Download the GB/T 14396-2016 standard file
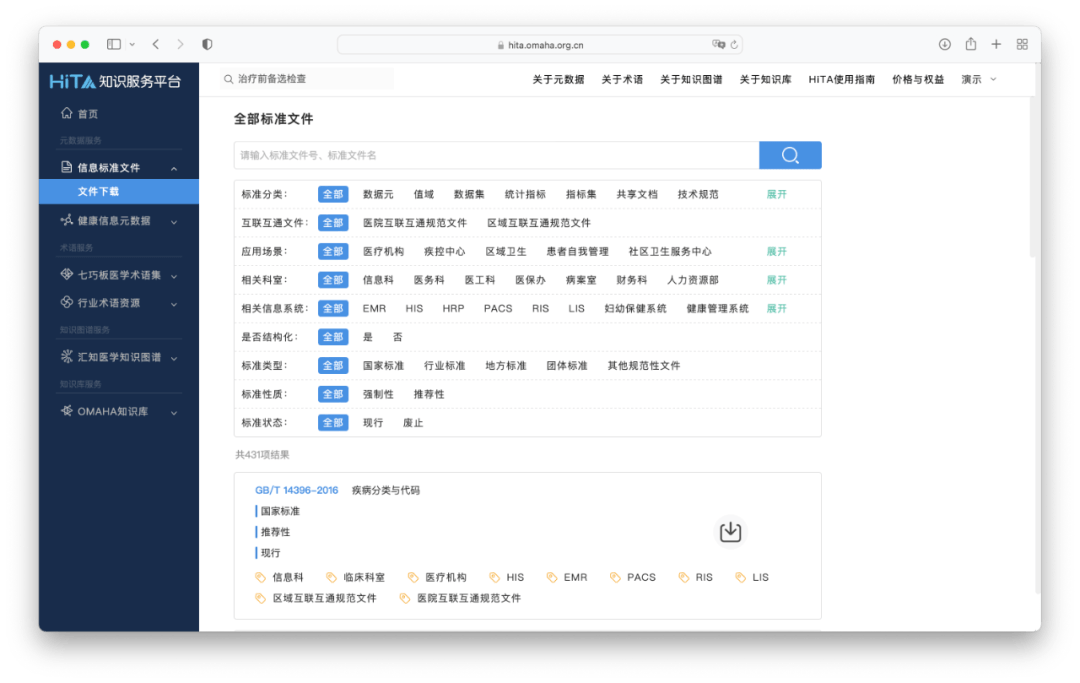Viewport: 1080px width, 683px height. point(730,531)
